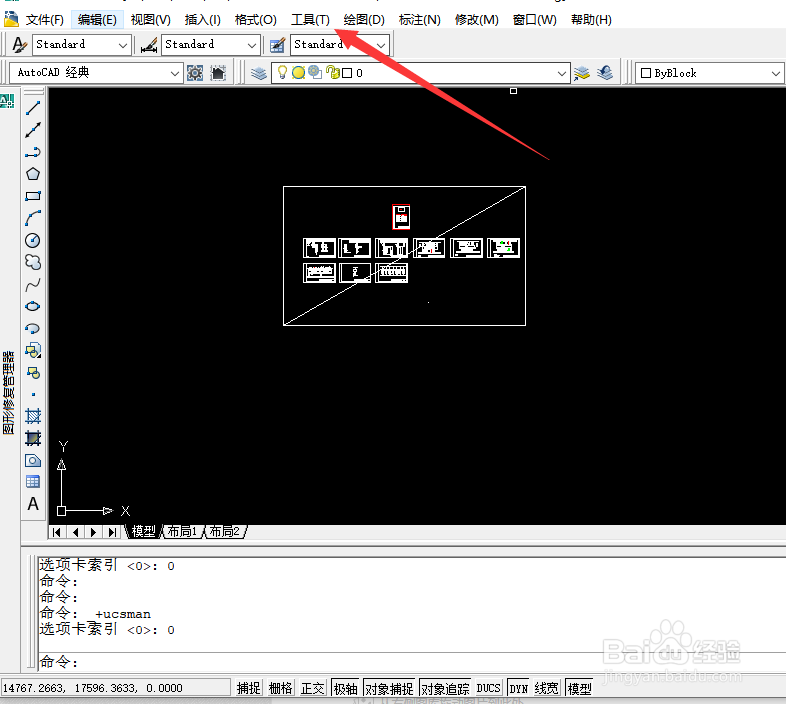786x704 pixels.
Task: Click the Layer Previous icon
Action: [x=605, y=73]
